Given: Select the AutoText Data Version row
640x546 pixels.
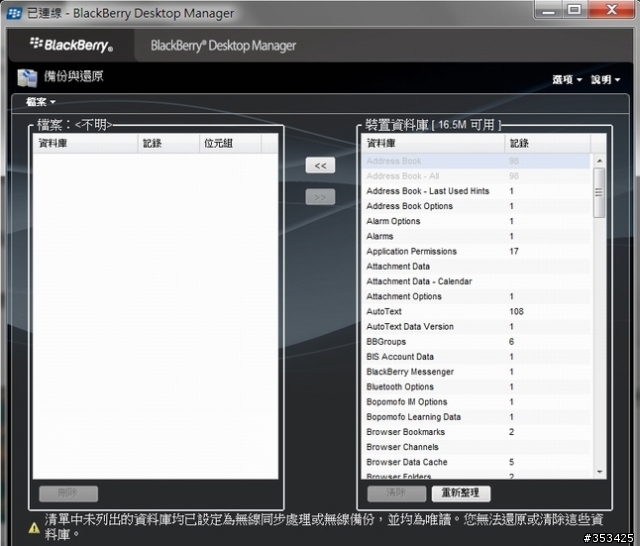Looking at the screenshot, I should [x=476, y=327].
